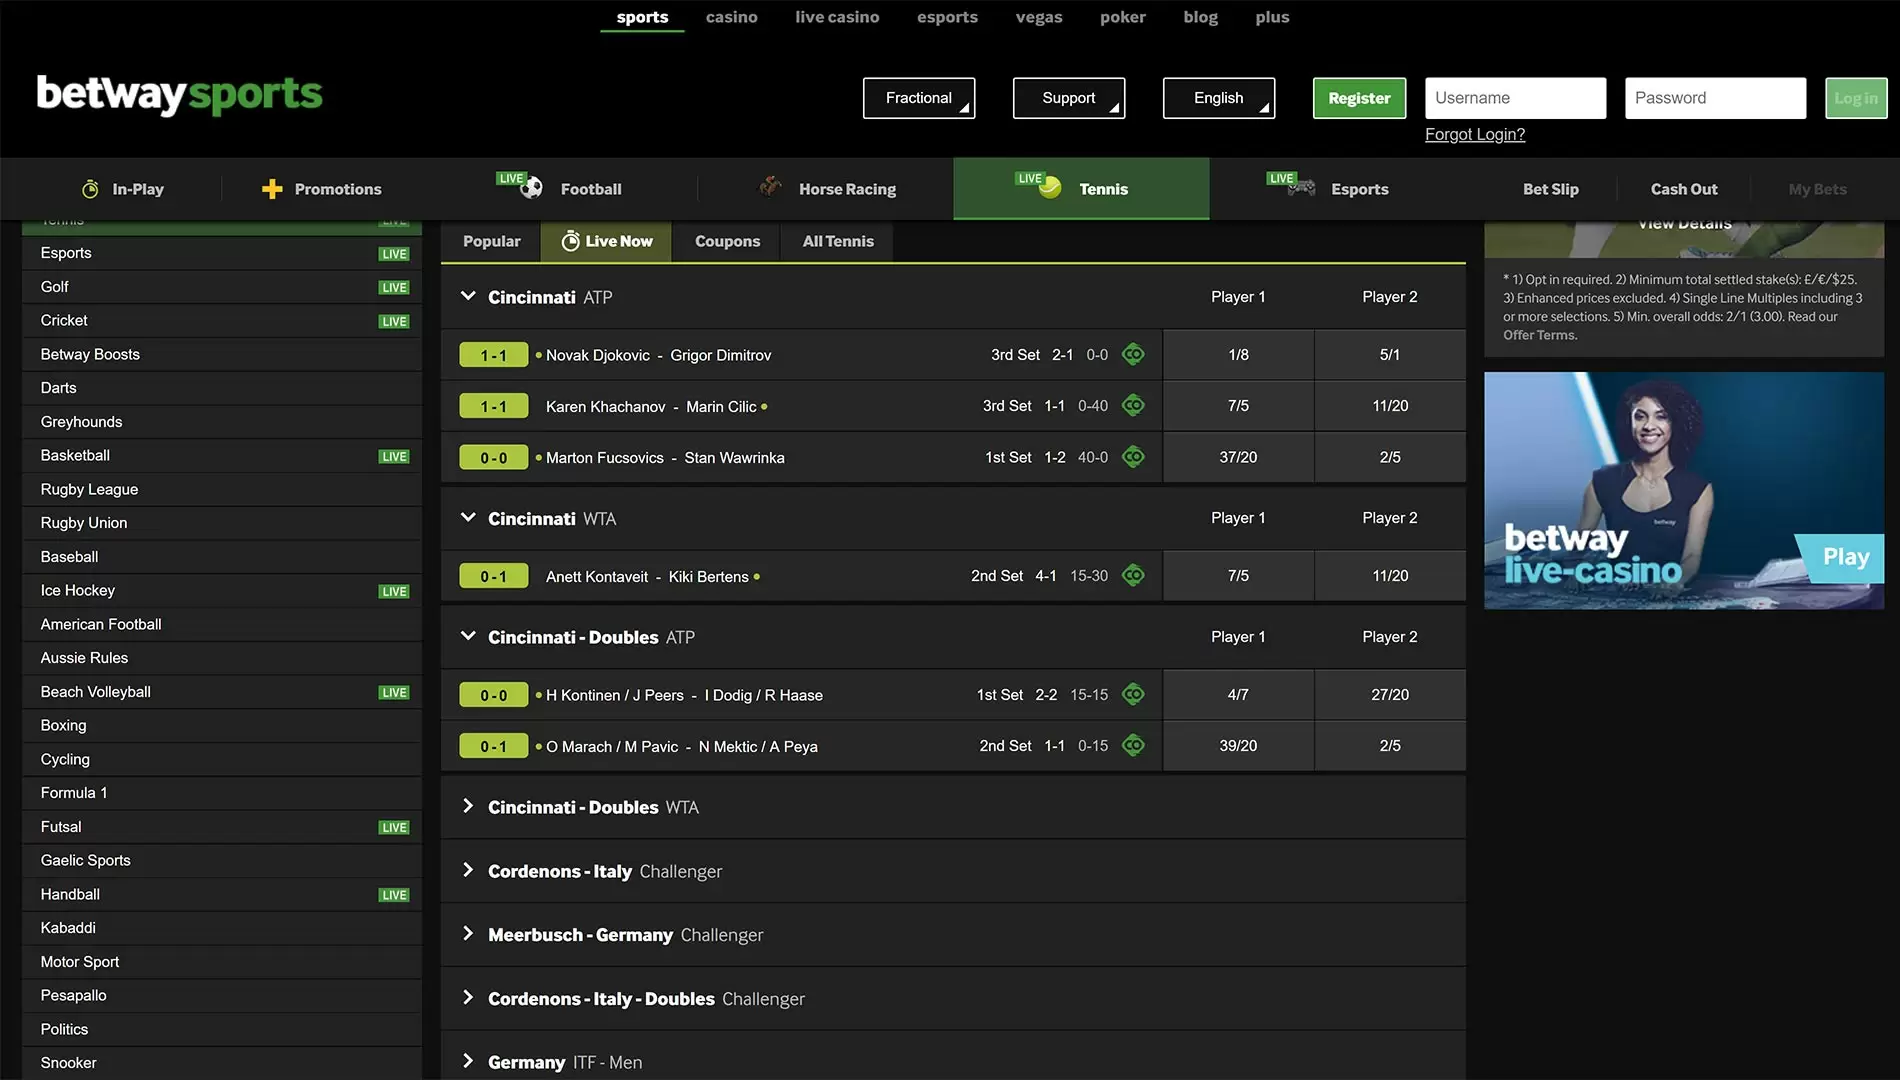The width and height of the screenshot is (1900, 1080).
Task: Open Formula 1 in the sports sidebar
Action: tap(222, 793)
